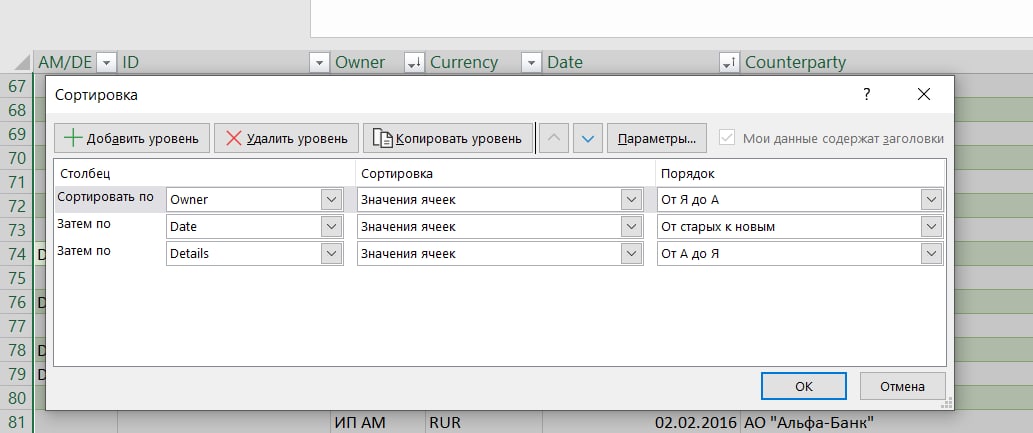
Task: Open the ID column filter arrow
Action: [x=319, y=63]
